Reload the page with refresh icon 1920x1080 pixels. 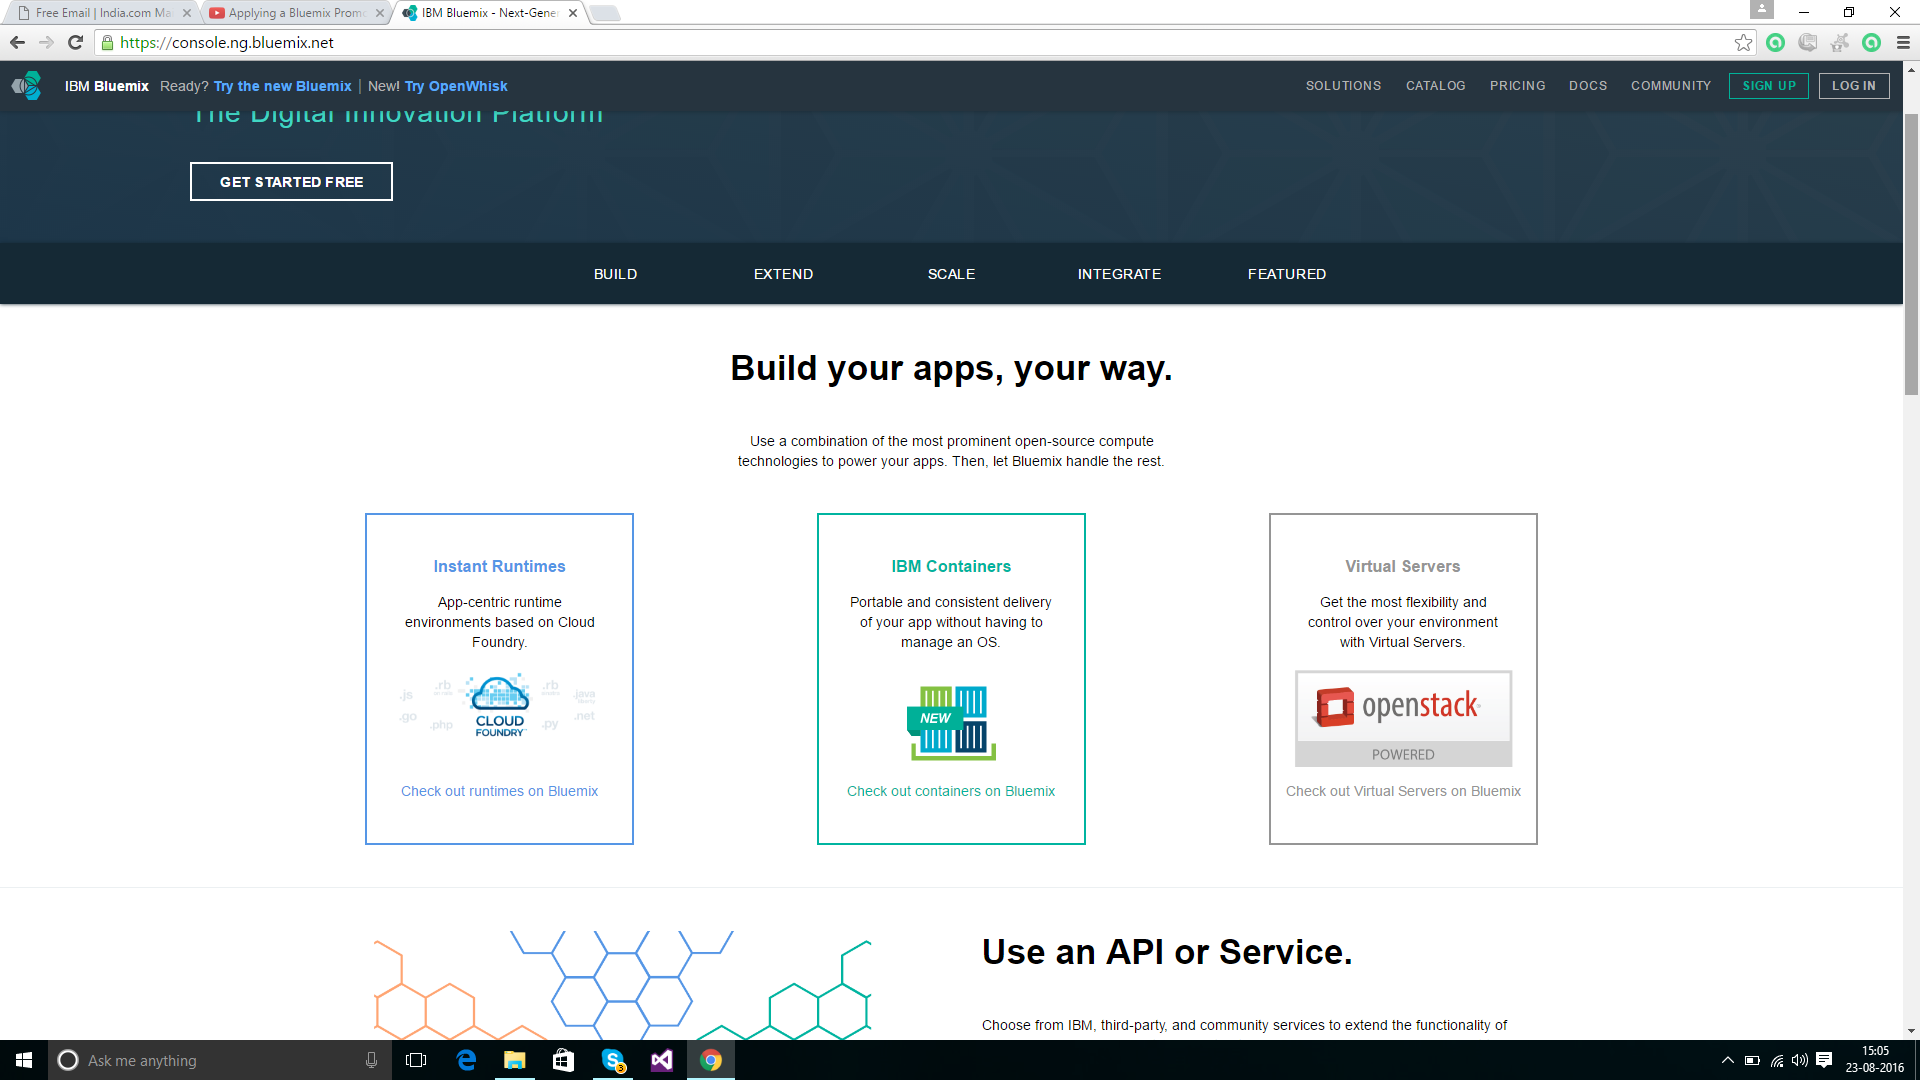75,42
